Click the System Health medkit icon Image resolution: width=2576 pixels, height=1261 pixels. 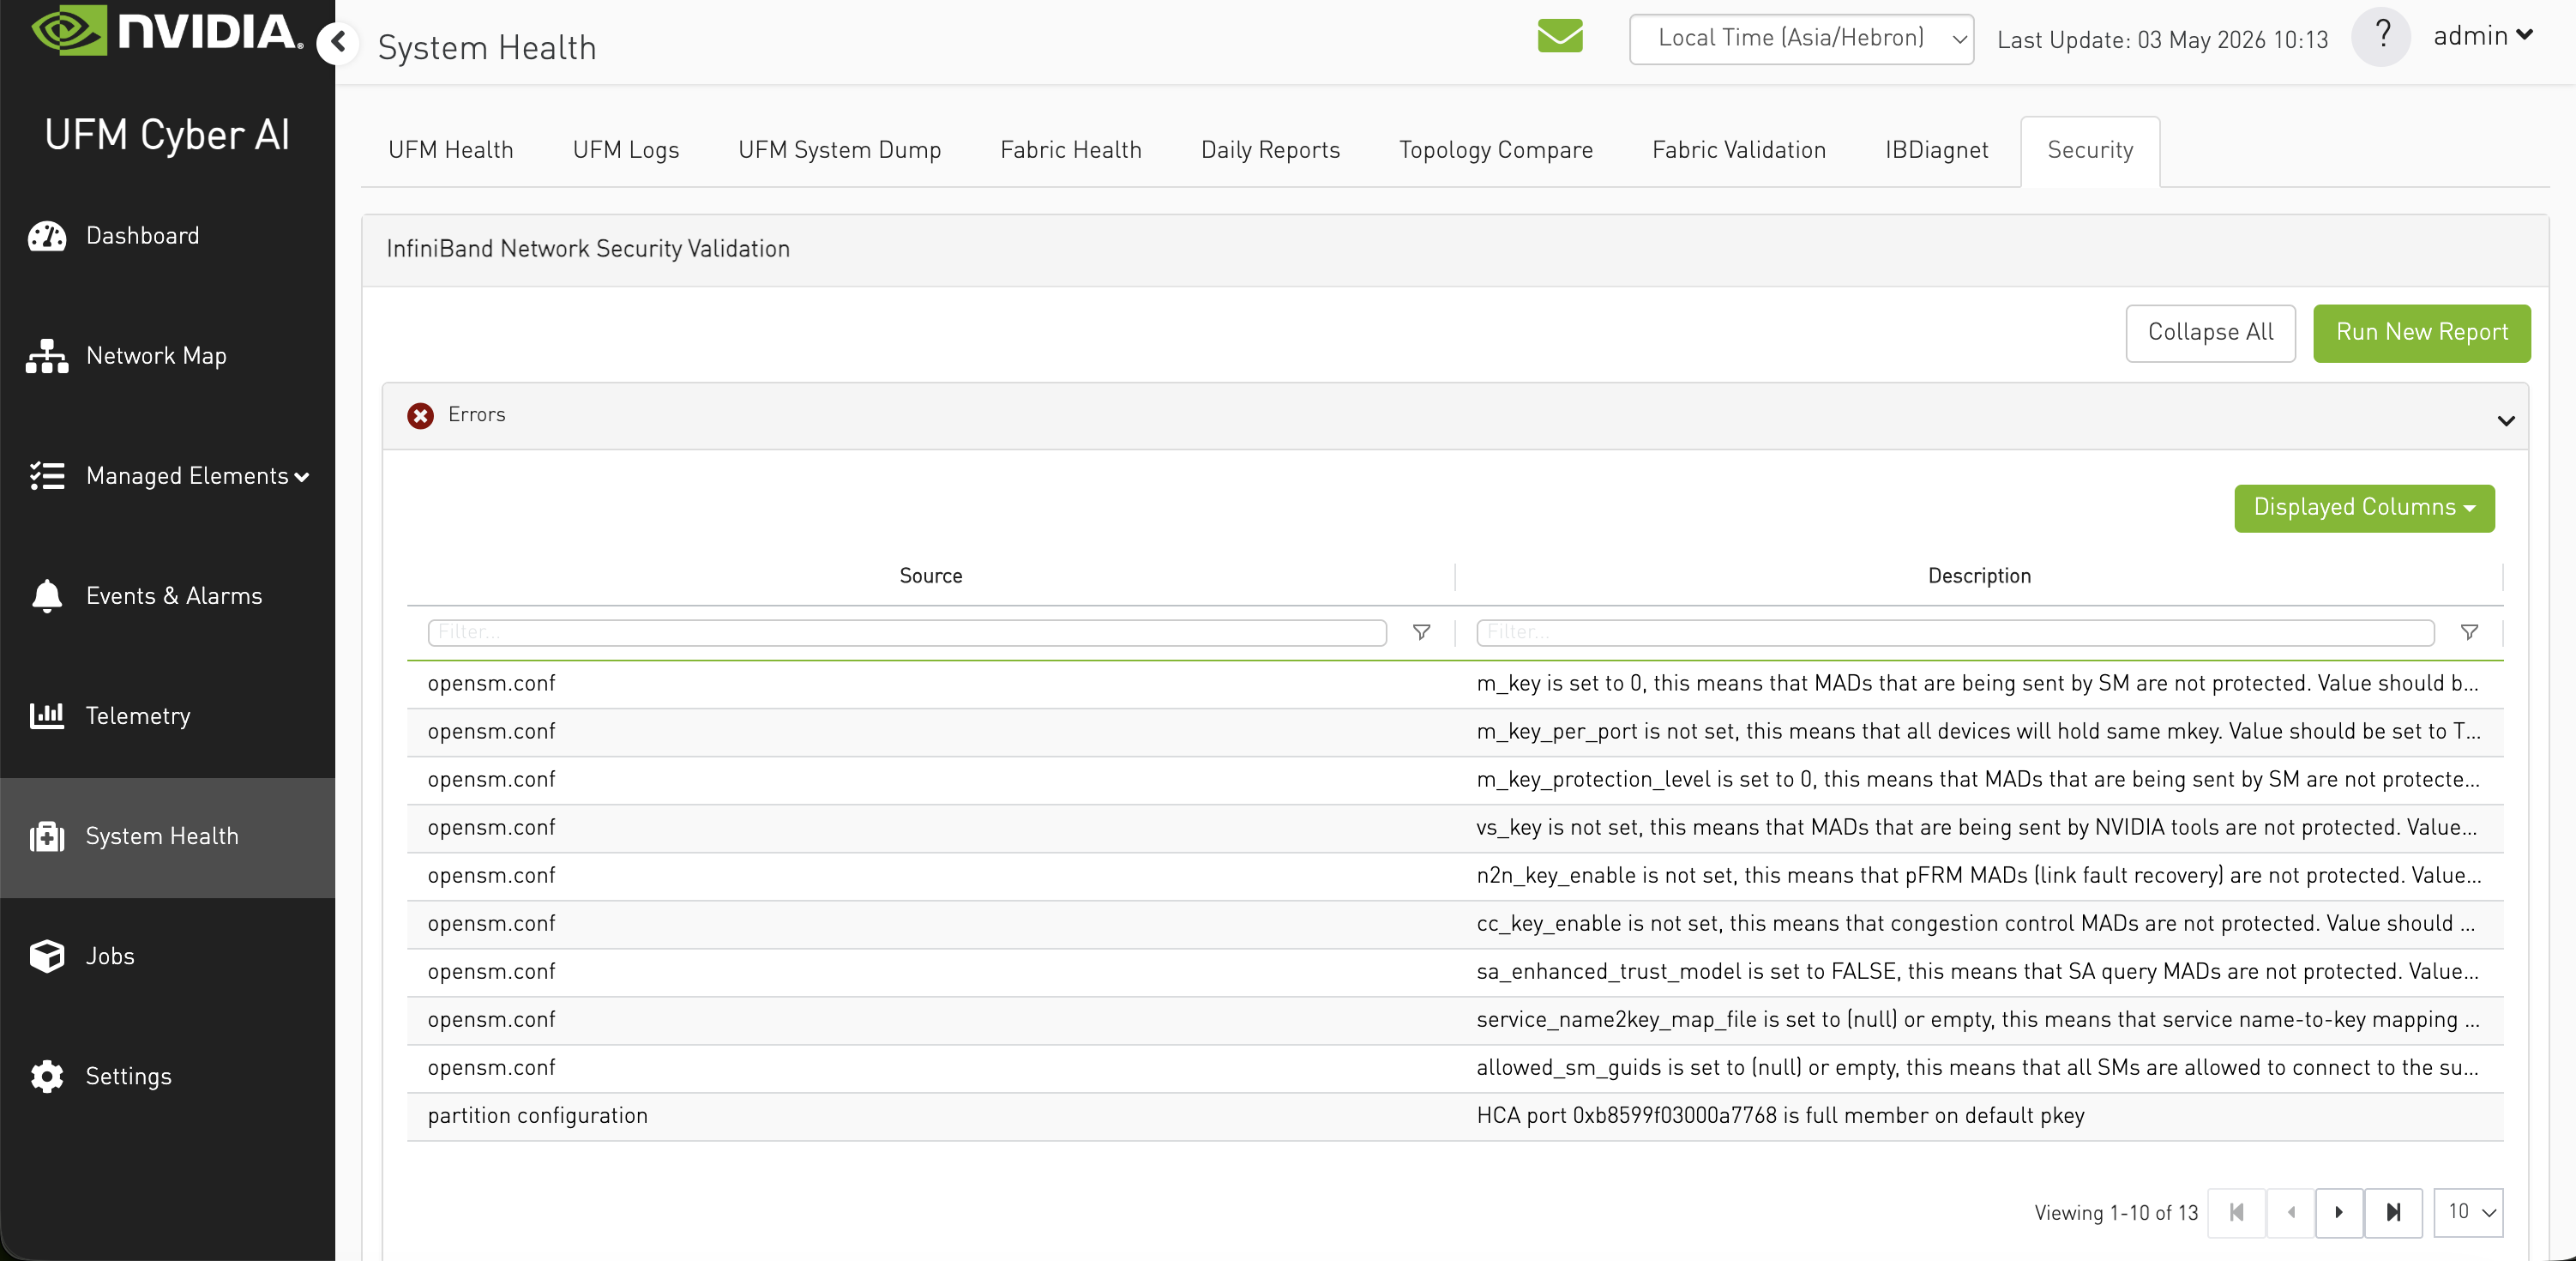tap(47, 836)
